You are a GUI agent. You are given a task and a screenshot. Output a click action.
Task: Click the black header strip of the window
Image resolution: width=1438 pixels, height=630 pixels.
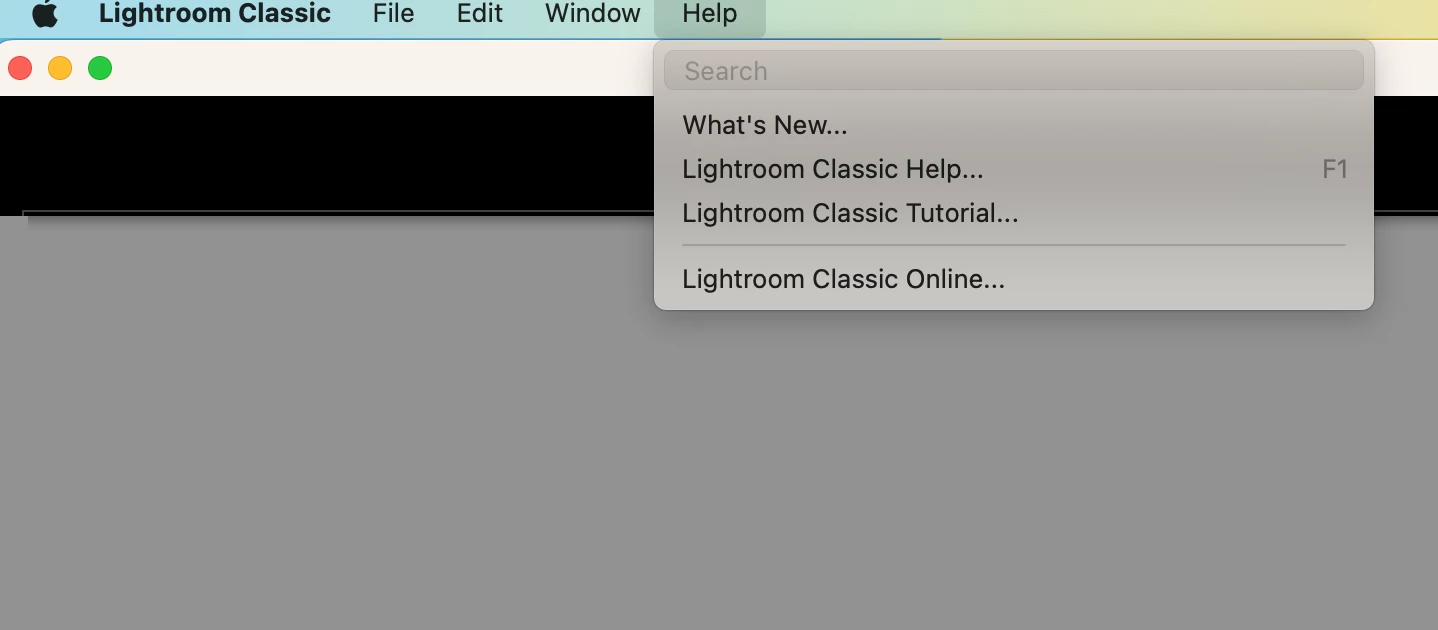point(326,153)
